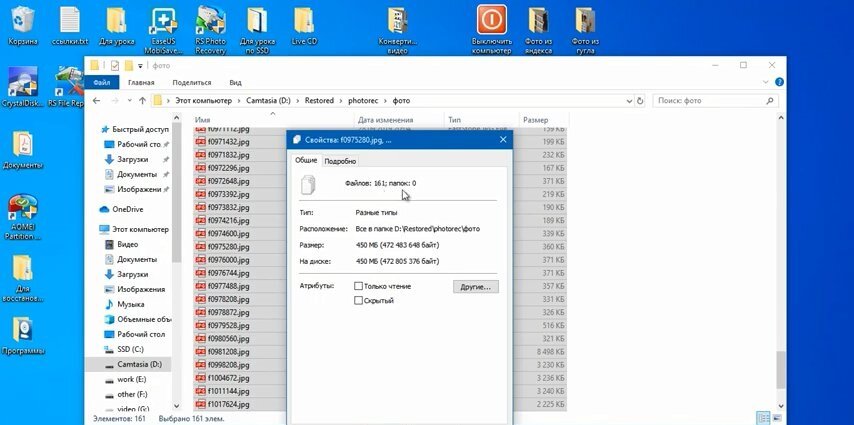The height and width of the screenshot is (425, 854).
Task: Click the Выключить компьютер shutdown icon
Action: (x=492, y=29)
